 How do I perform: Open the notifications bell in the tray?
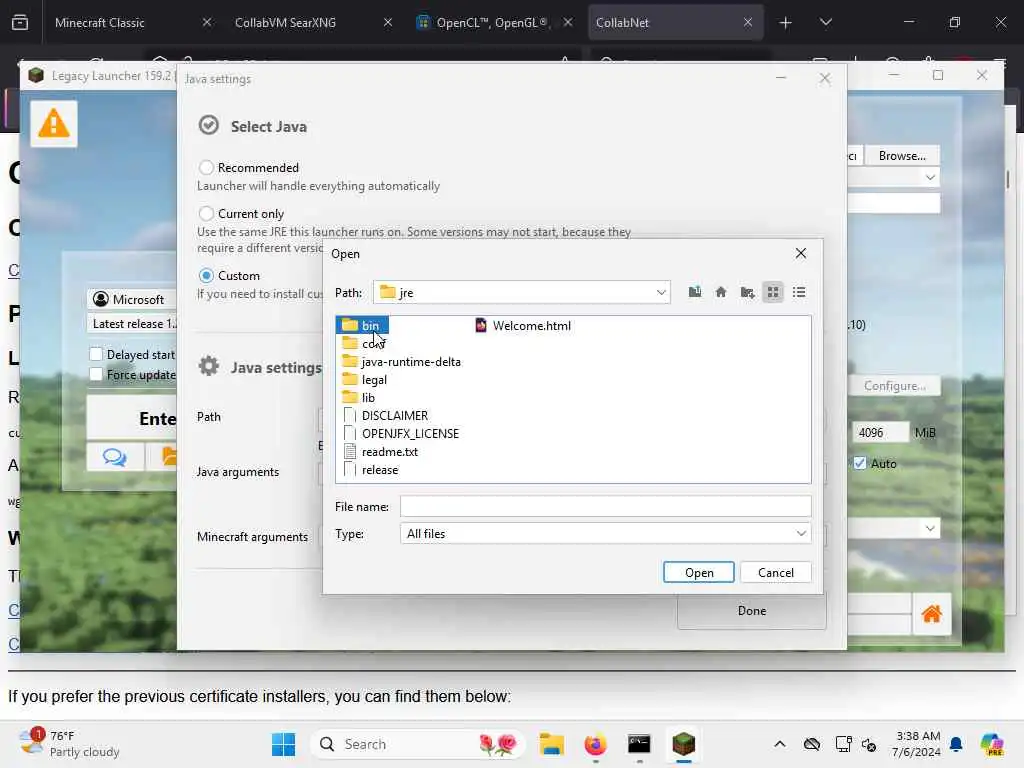pos(956,744)
